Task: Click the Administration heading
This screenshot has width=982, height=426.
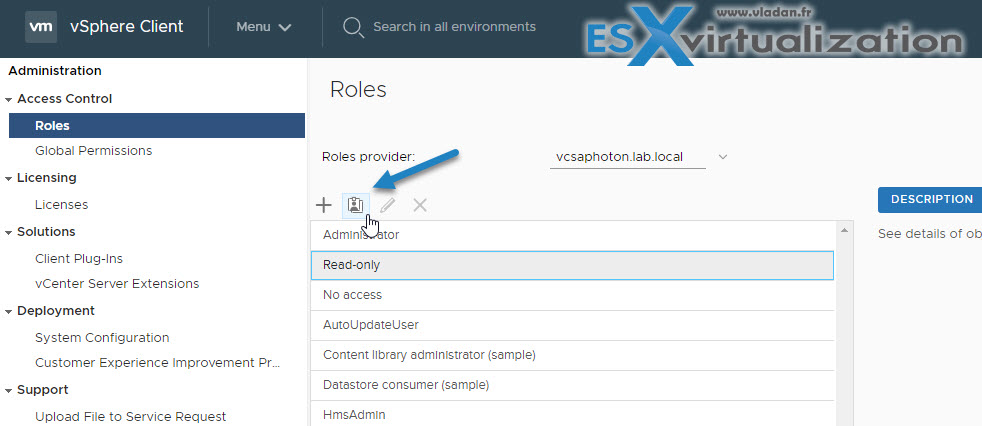Action: [x=55, y=71]
